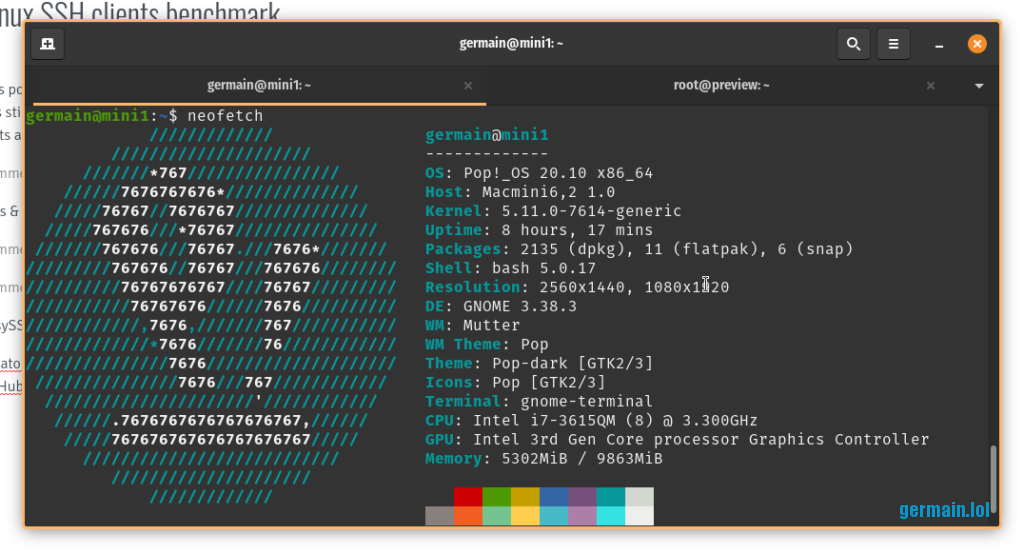
Task: Click the 'Mutter' WM value
Action: tap(492, 325)
